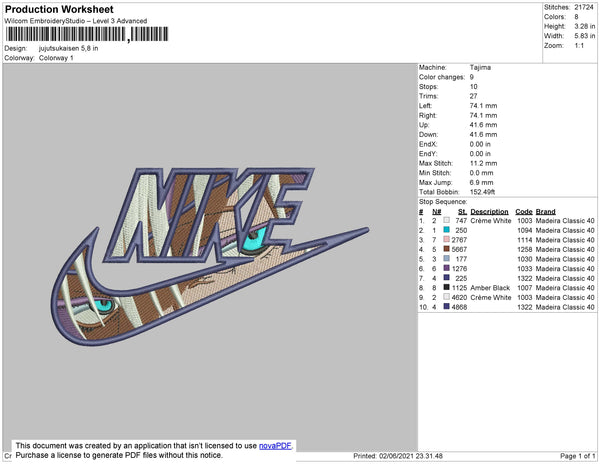This screenshot has width=600, height=464.
Task: Click the Color changes value 9
Action: point(471,77)
